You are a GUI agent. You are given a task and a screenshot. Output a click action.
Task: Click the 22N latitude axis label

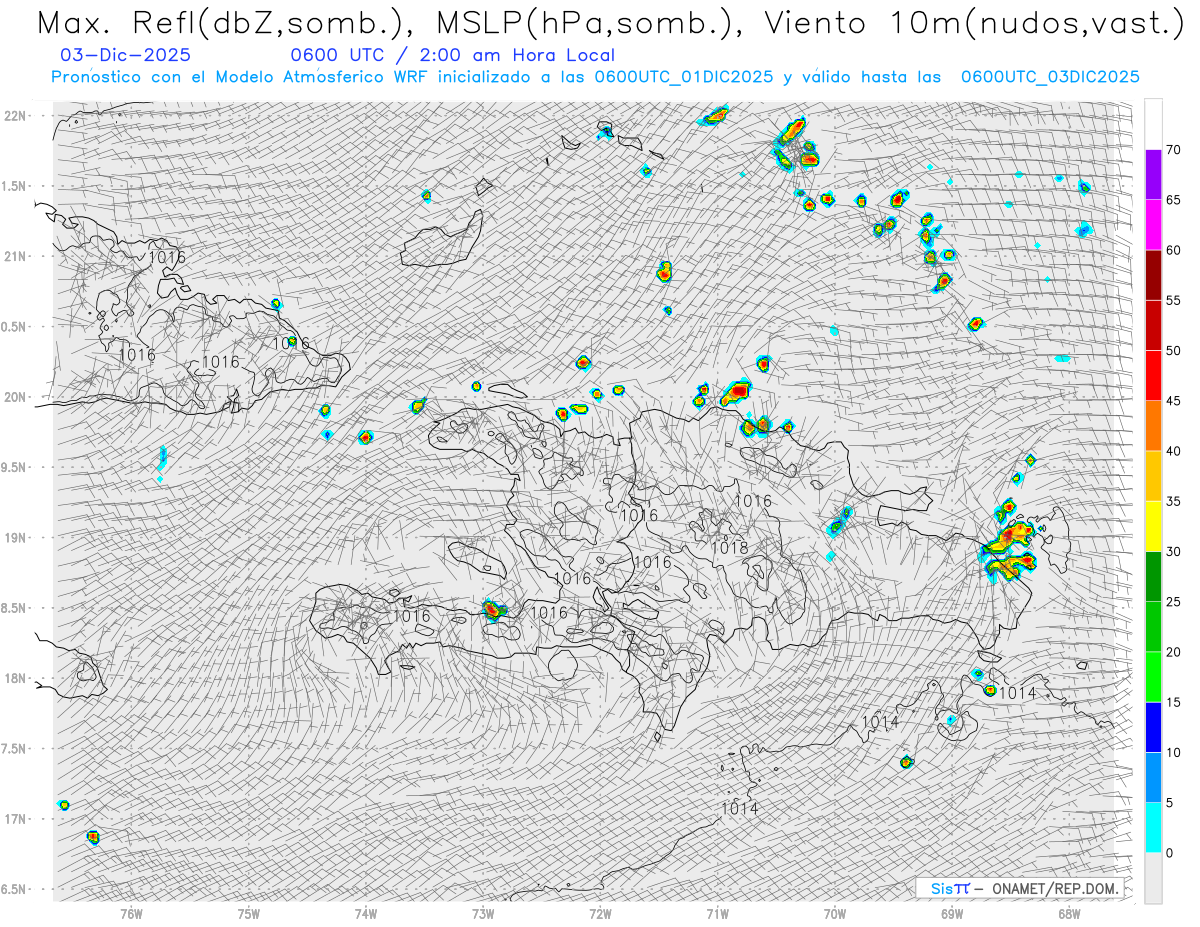[17, 115]
